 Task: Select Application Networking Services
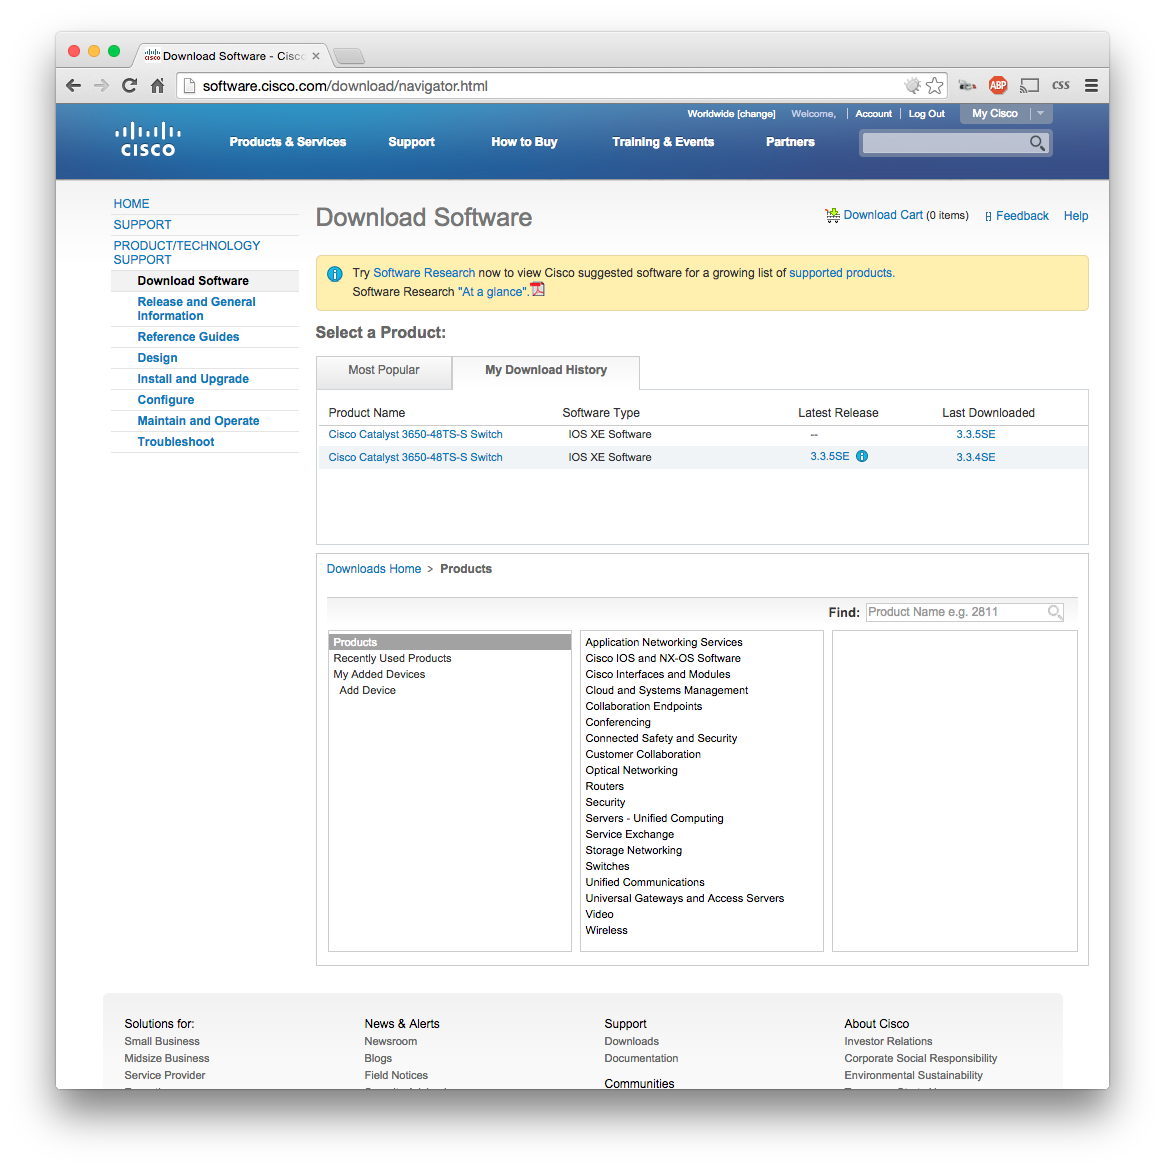[663, 643]
